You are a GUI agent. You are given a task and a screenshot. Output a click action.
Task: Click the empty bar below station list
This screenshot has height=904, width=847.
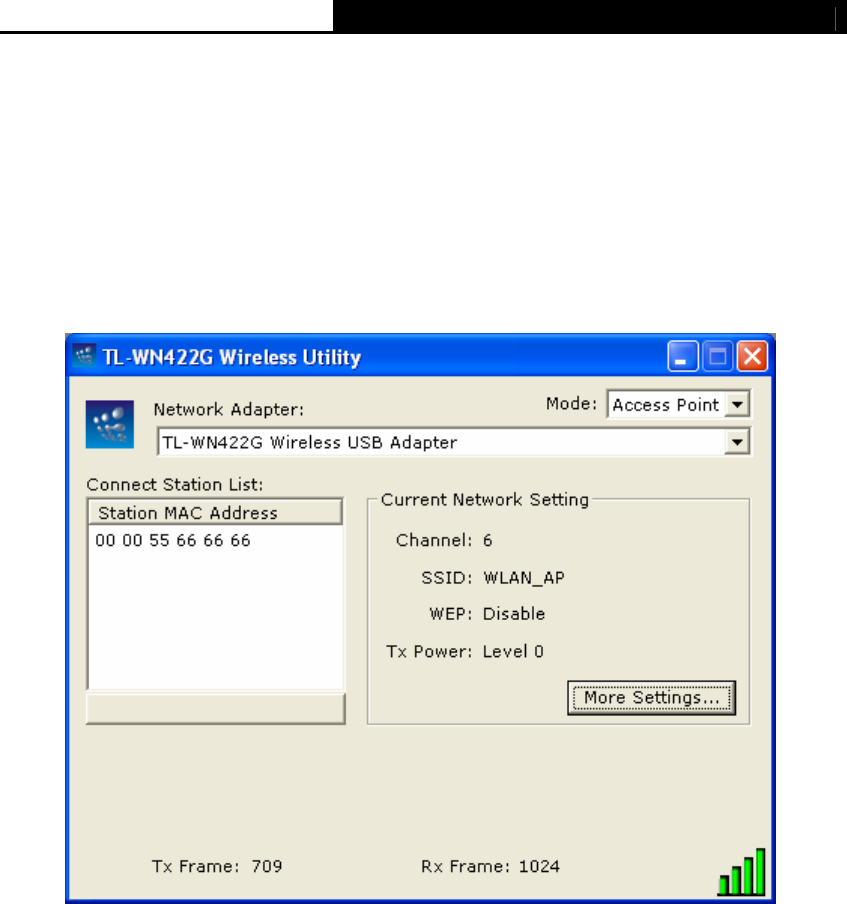[x=216, y=709]
